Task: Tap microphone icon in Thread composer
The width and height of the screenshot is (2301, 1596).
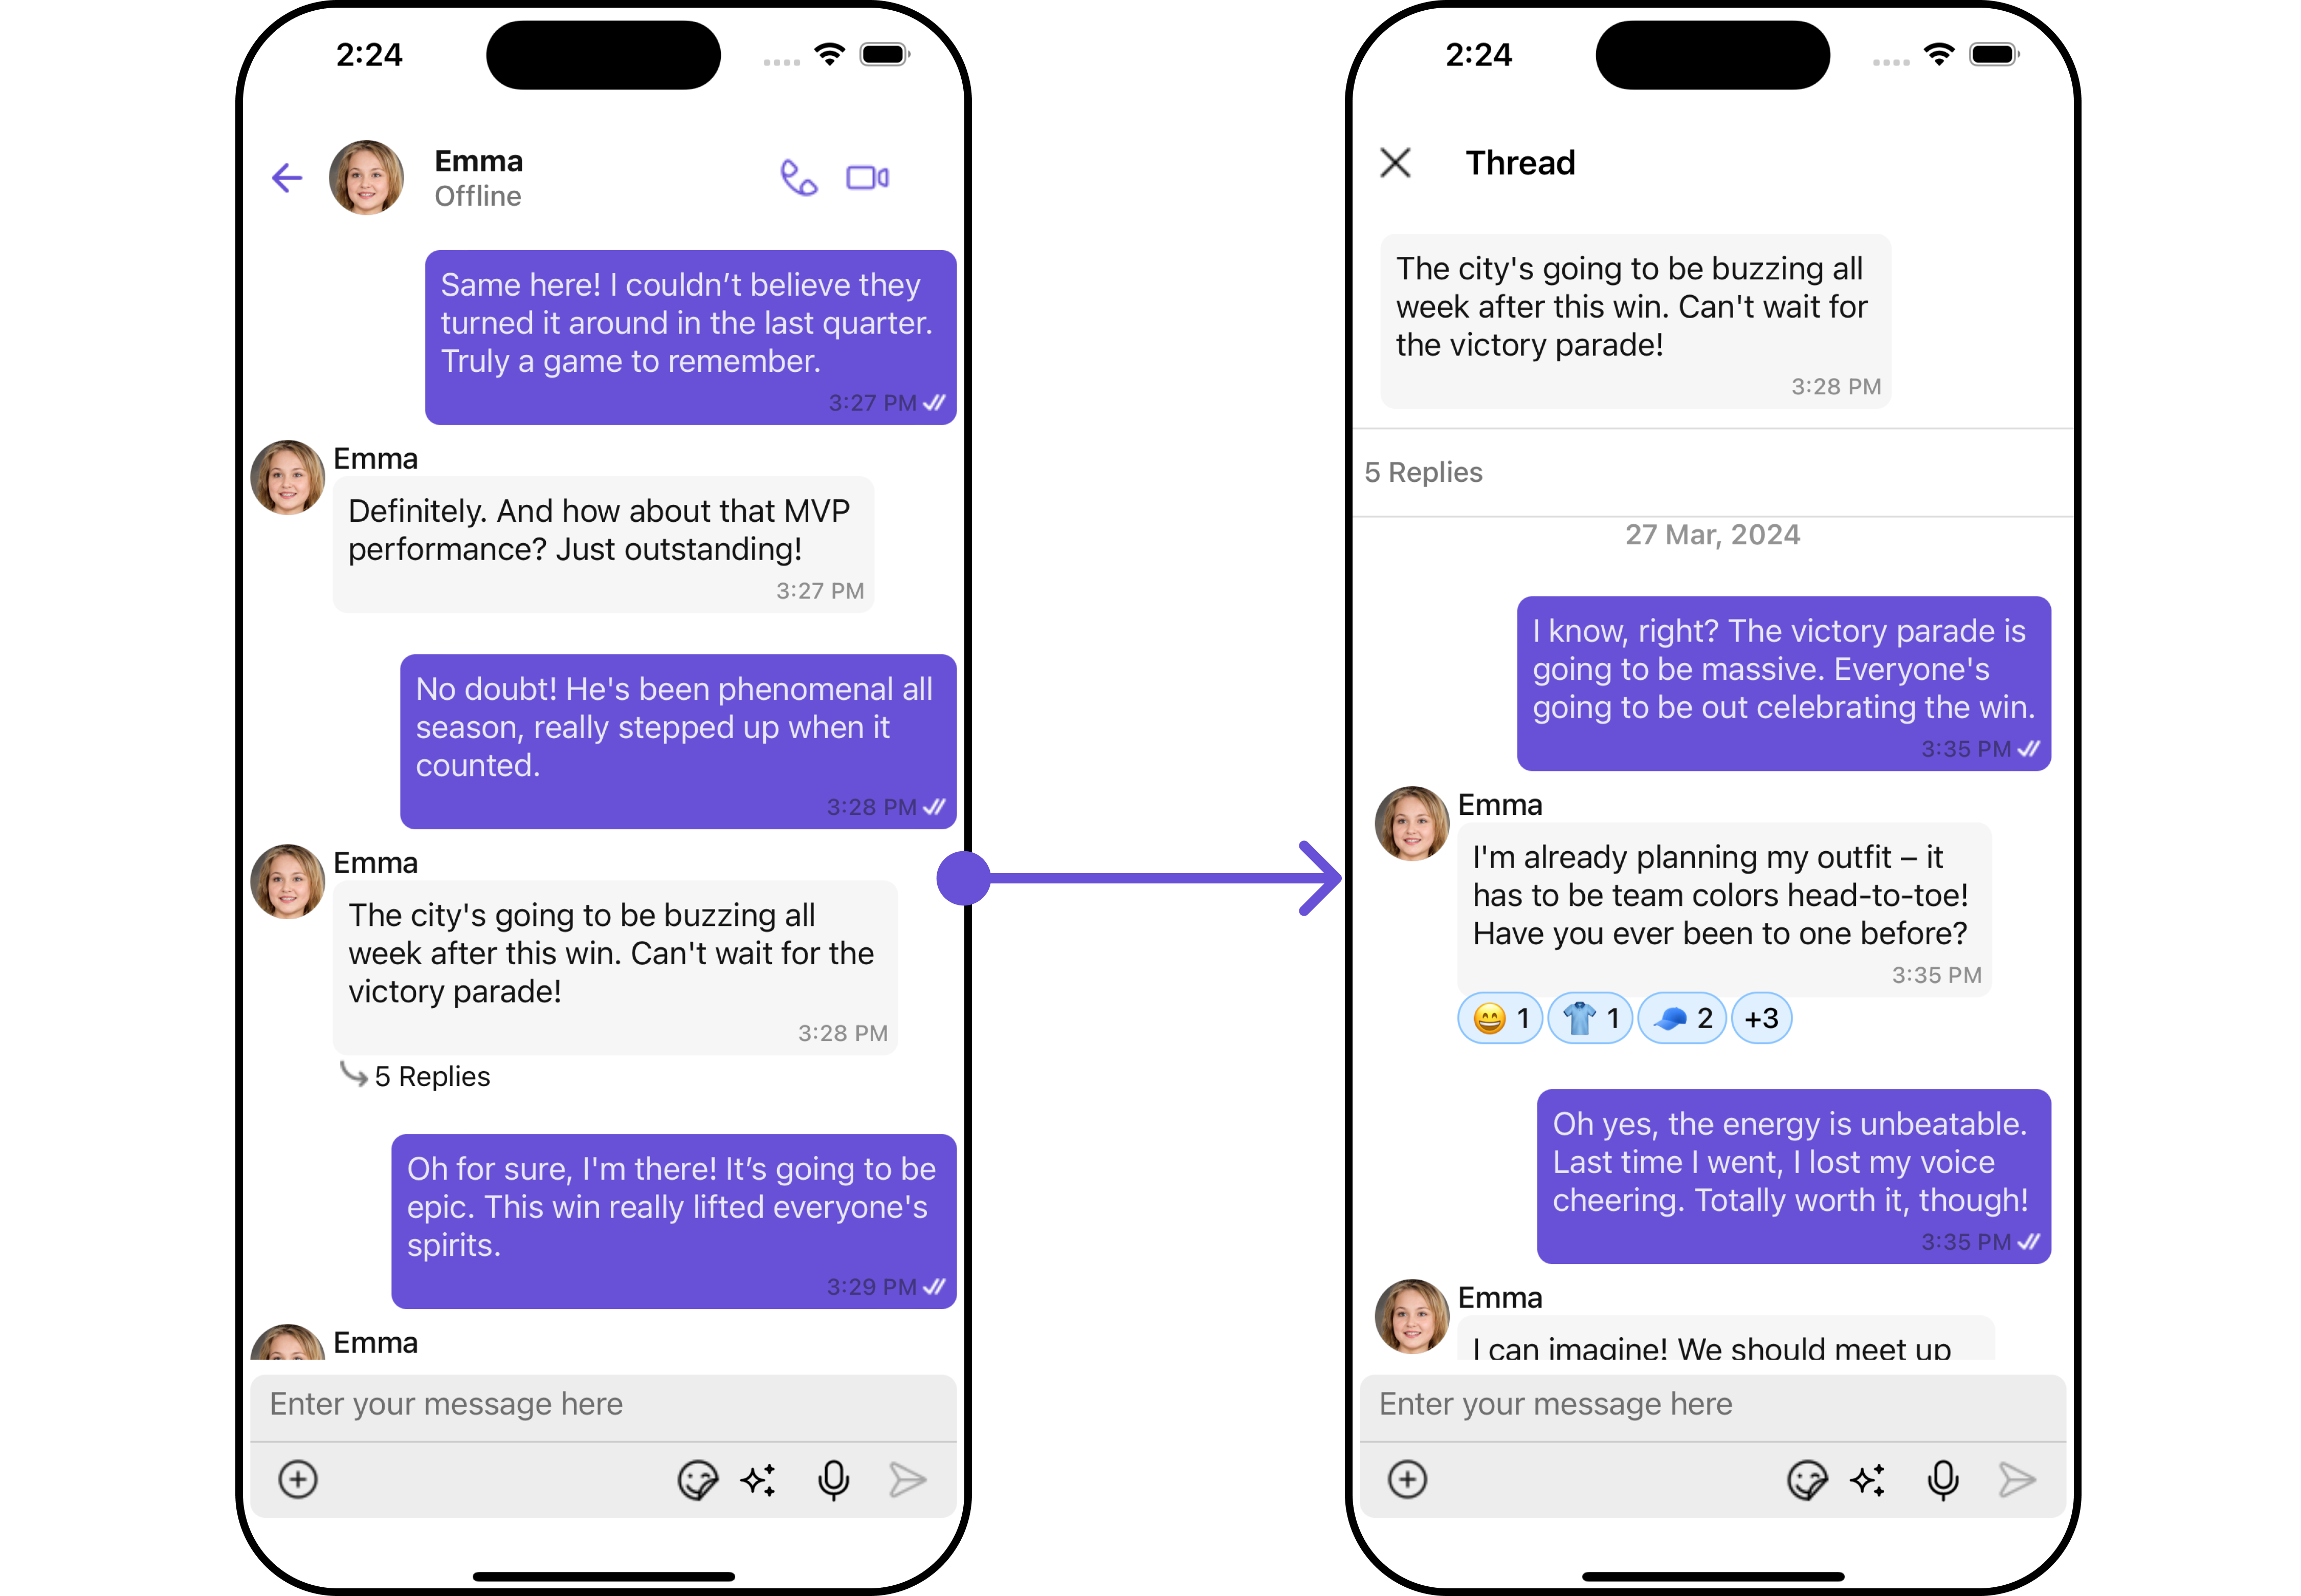Action: click(x=1942, y=1480)
